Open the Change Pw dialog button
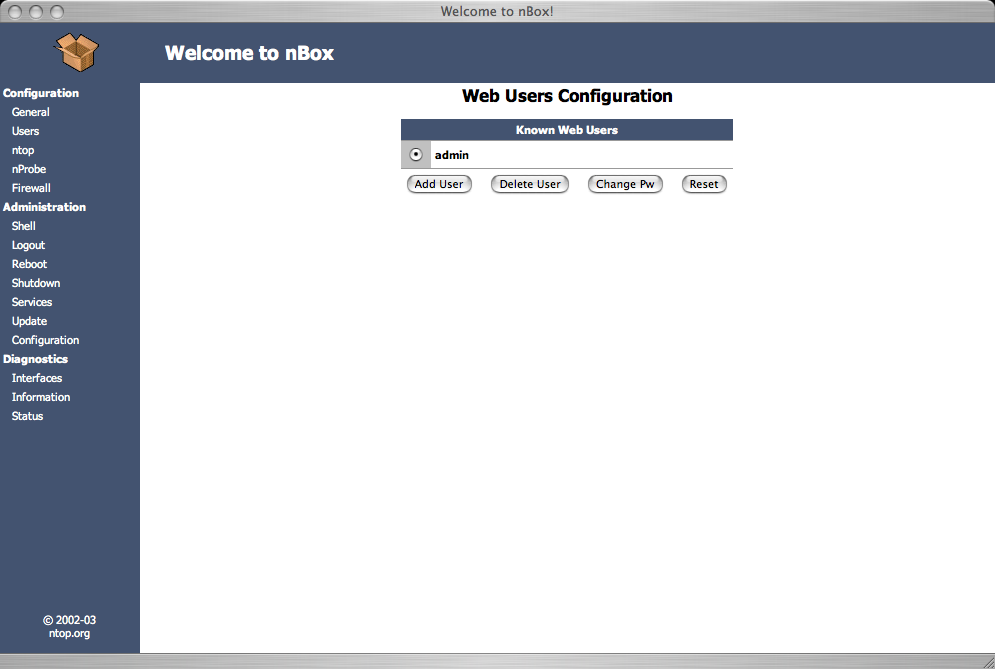995x669 pixels. point(625,184)
